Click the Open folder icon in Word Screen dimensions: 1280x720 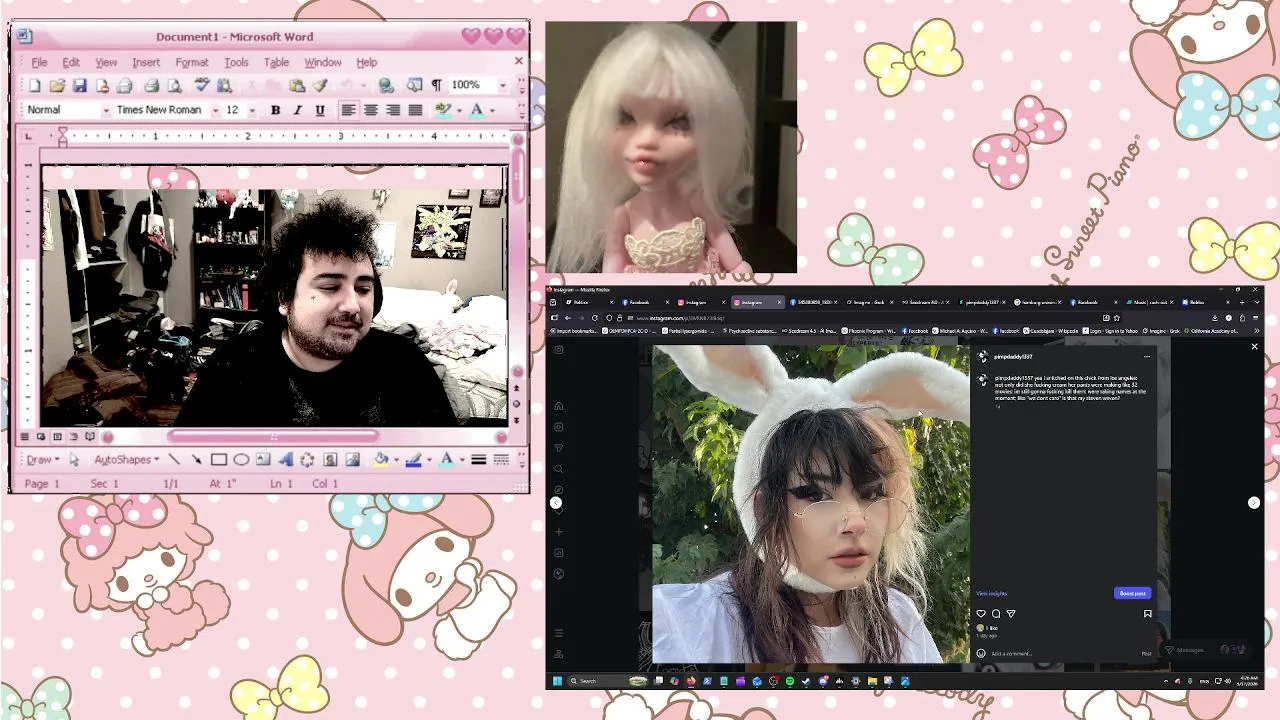pyautogui.click(x=57, y=86)
